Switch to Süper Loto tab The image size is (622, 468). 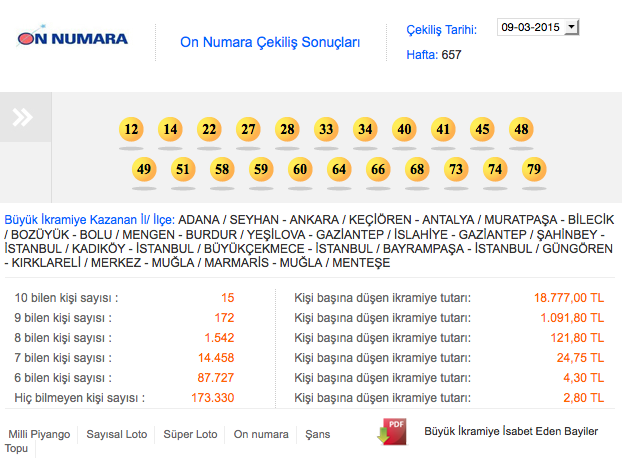[x=190, y=434]
